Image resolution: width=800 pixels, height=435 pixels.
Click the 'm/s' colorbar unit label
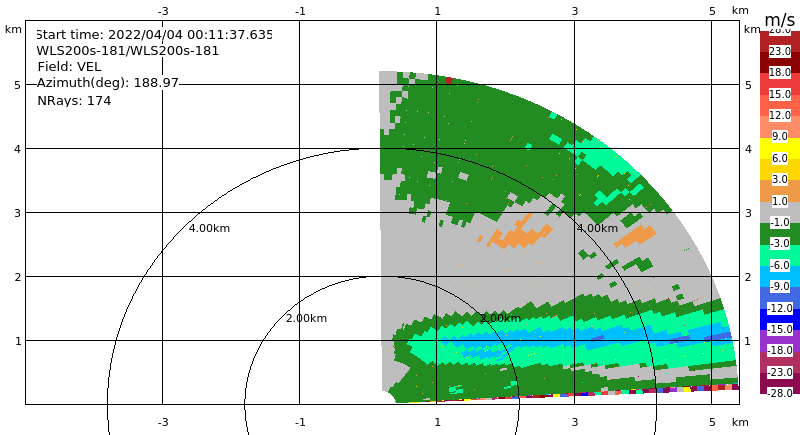click(780, 20)
